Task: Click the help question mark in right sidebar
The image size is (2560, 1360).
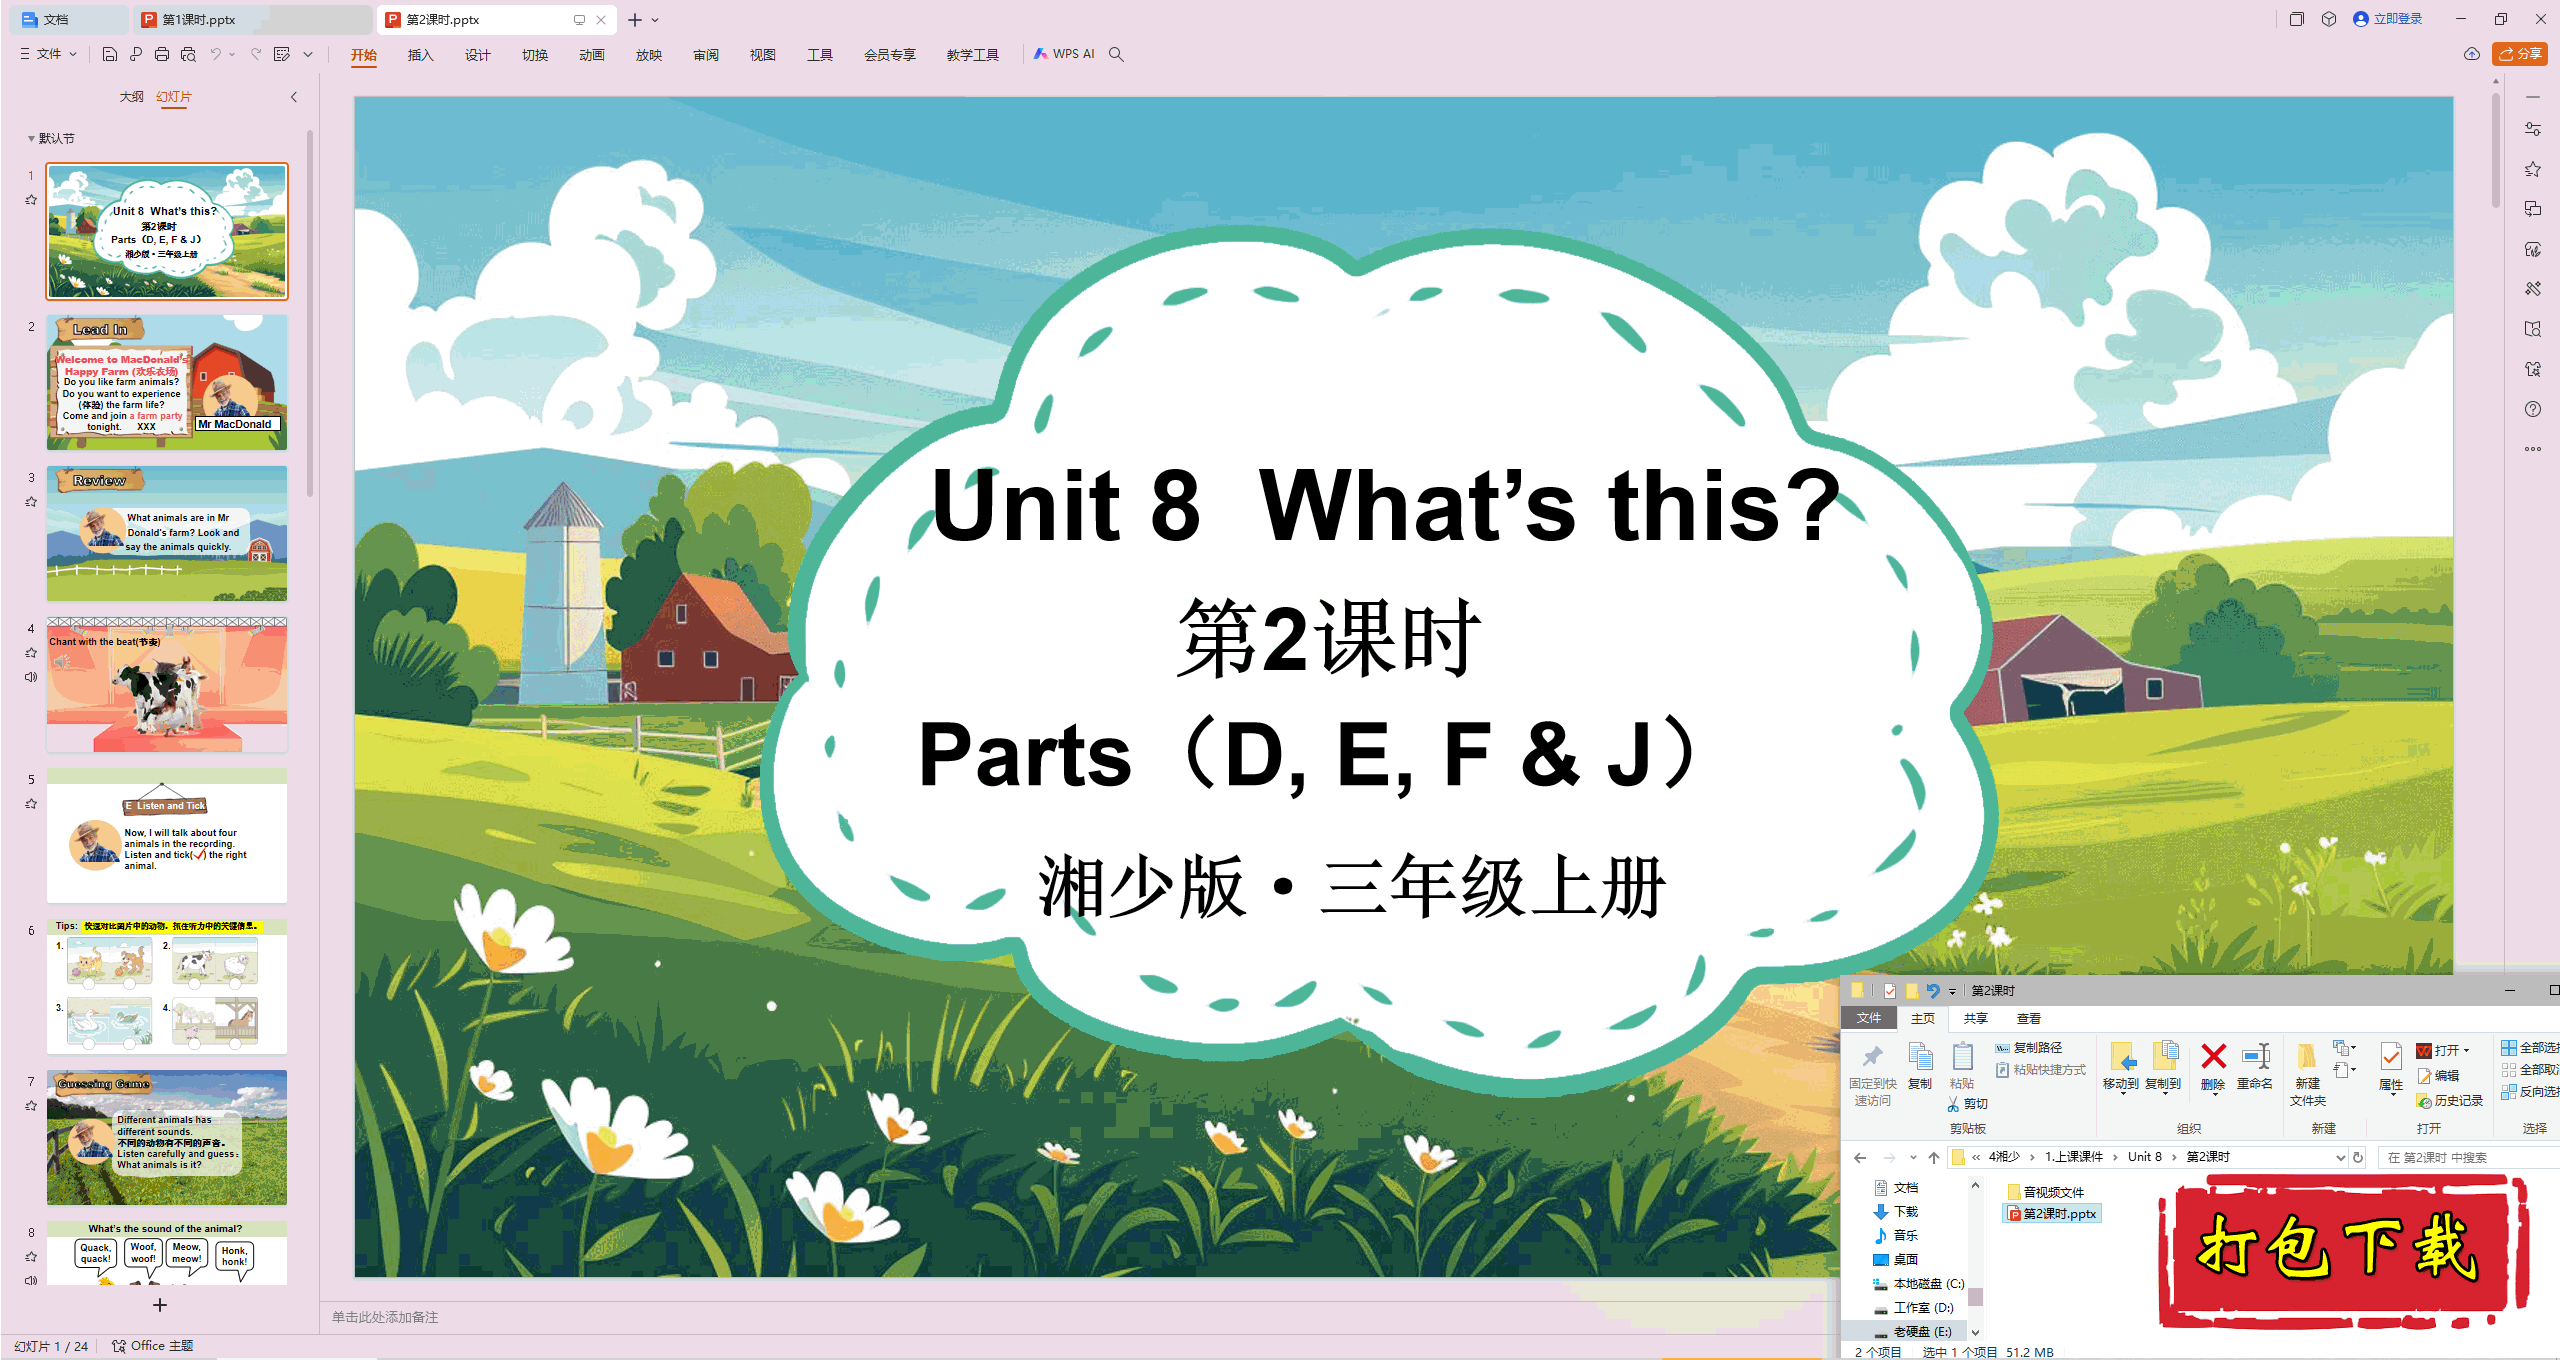Action: (x=2533, y=409)
